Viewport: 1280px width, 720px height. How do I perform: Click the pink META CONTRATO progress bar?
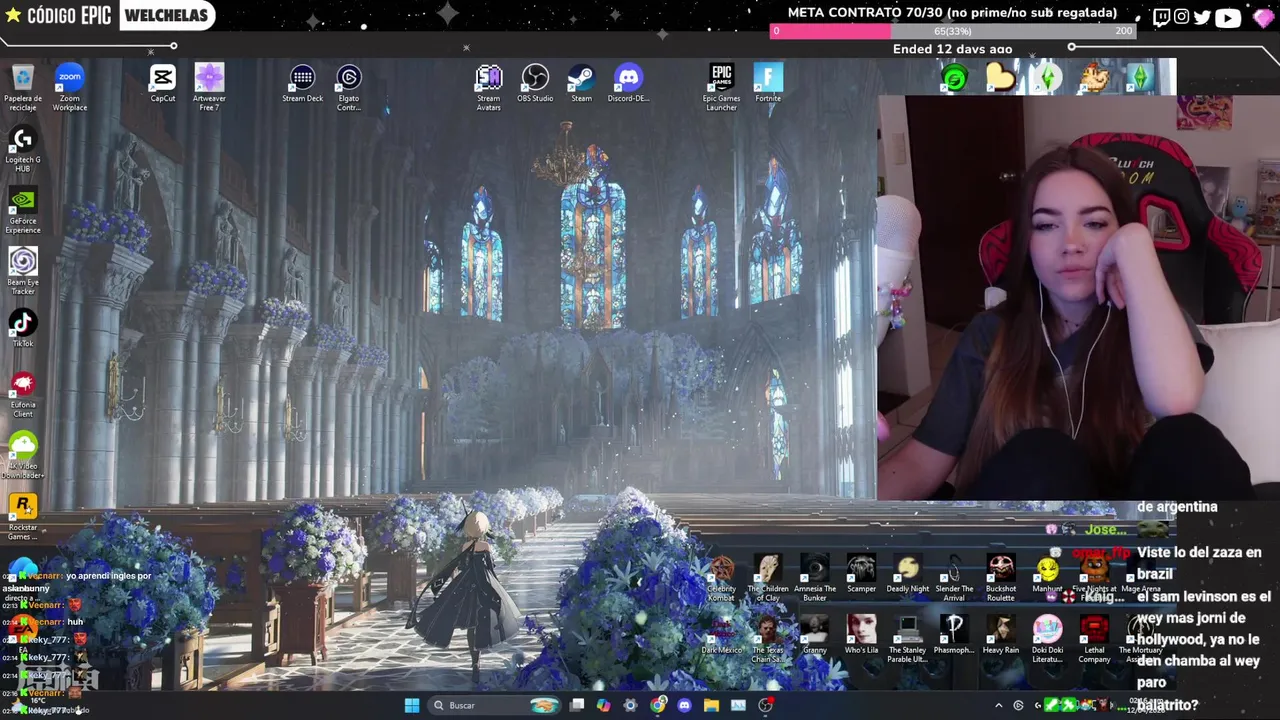coord(952,31)
